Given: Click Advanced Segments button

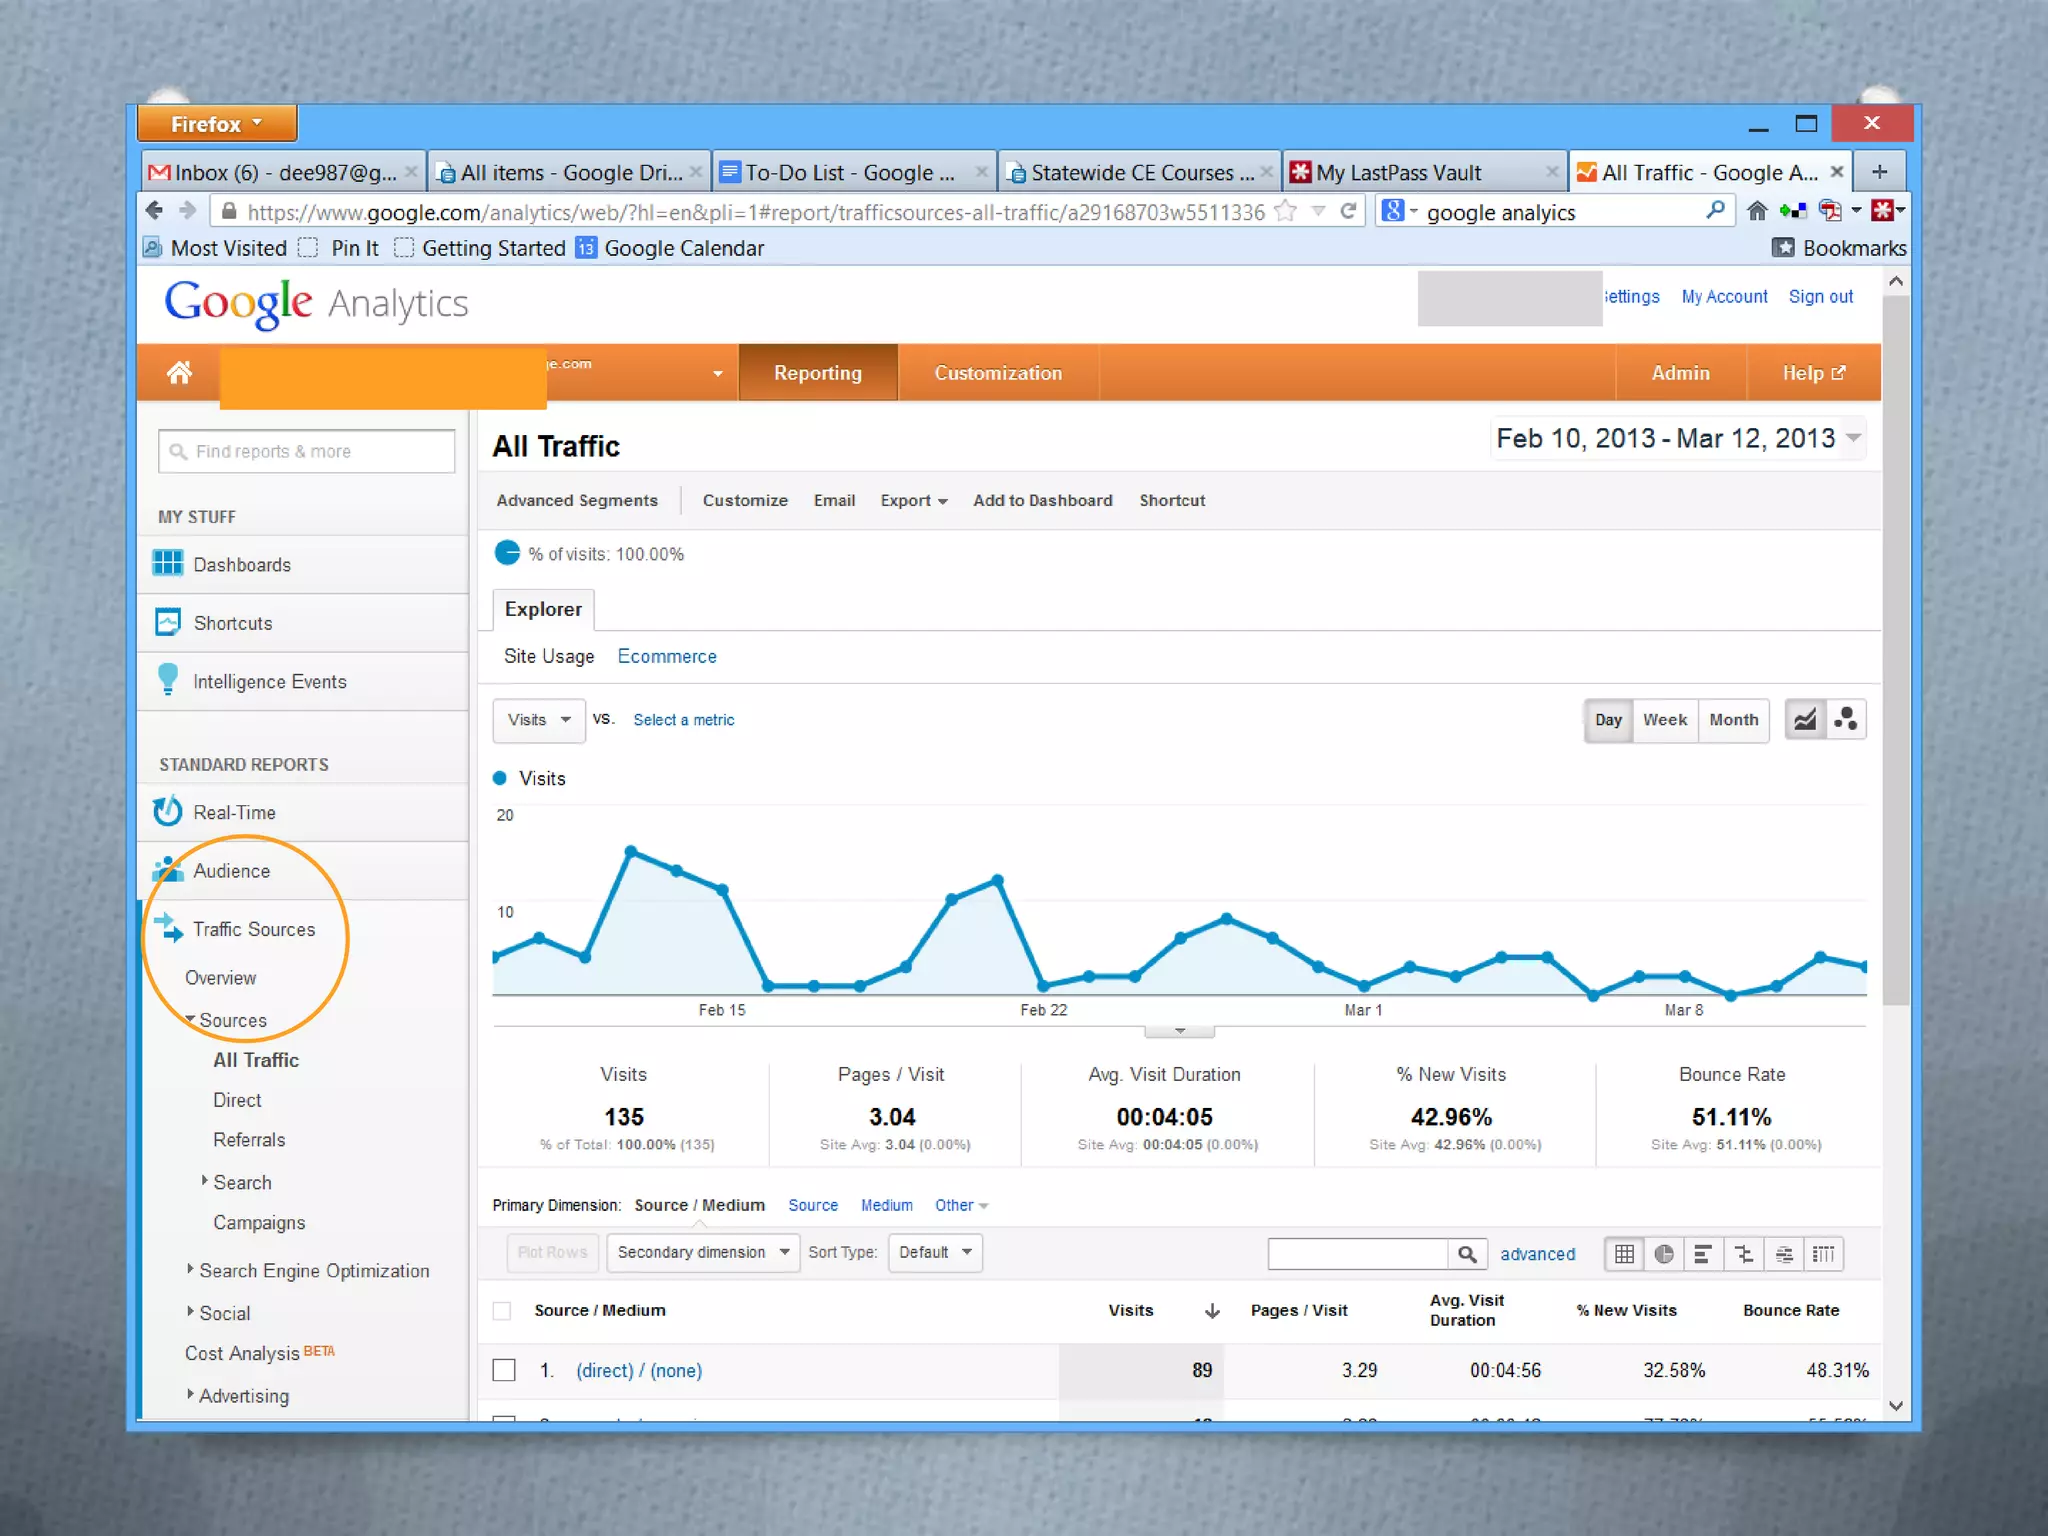Looking at the screenshot, I should pos(577,501).
